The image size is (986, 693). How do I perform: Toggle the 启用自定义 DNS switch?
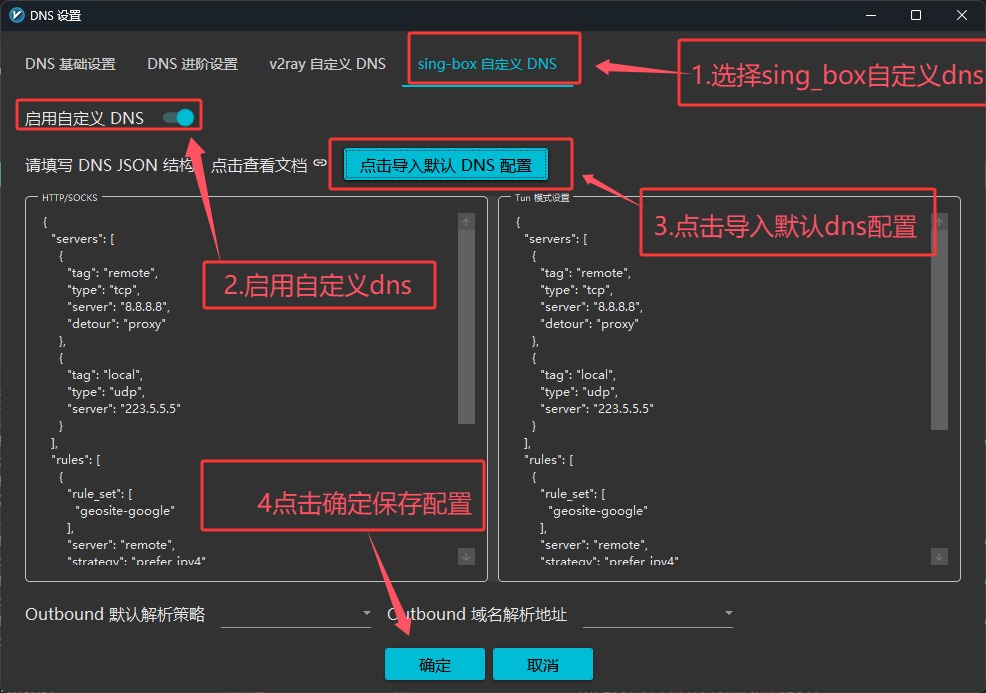[x=179, y=118]
